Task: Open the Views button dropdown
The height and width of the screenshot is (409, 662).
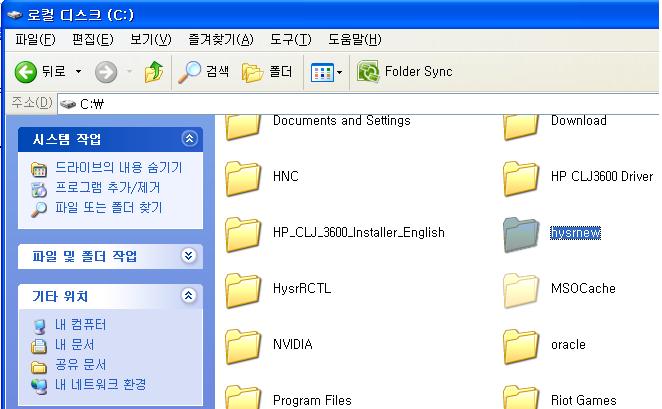Action: click(x=327, y=72)
